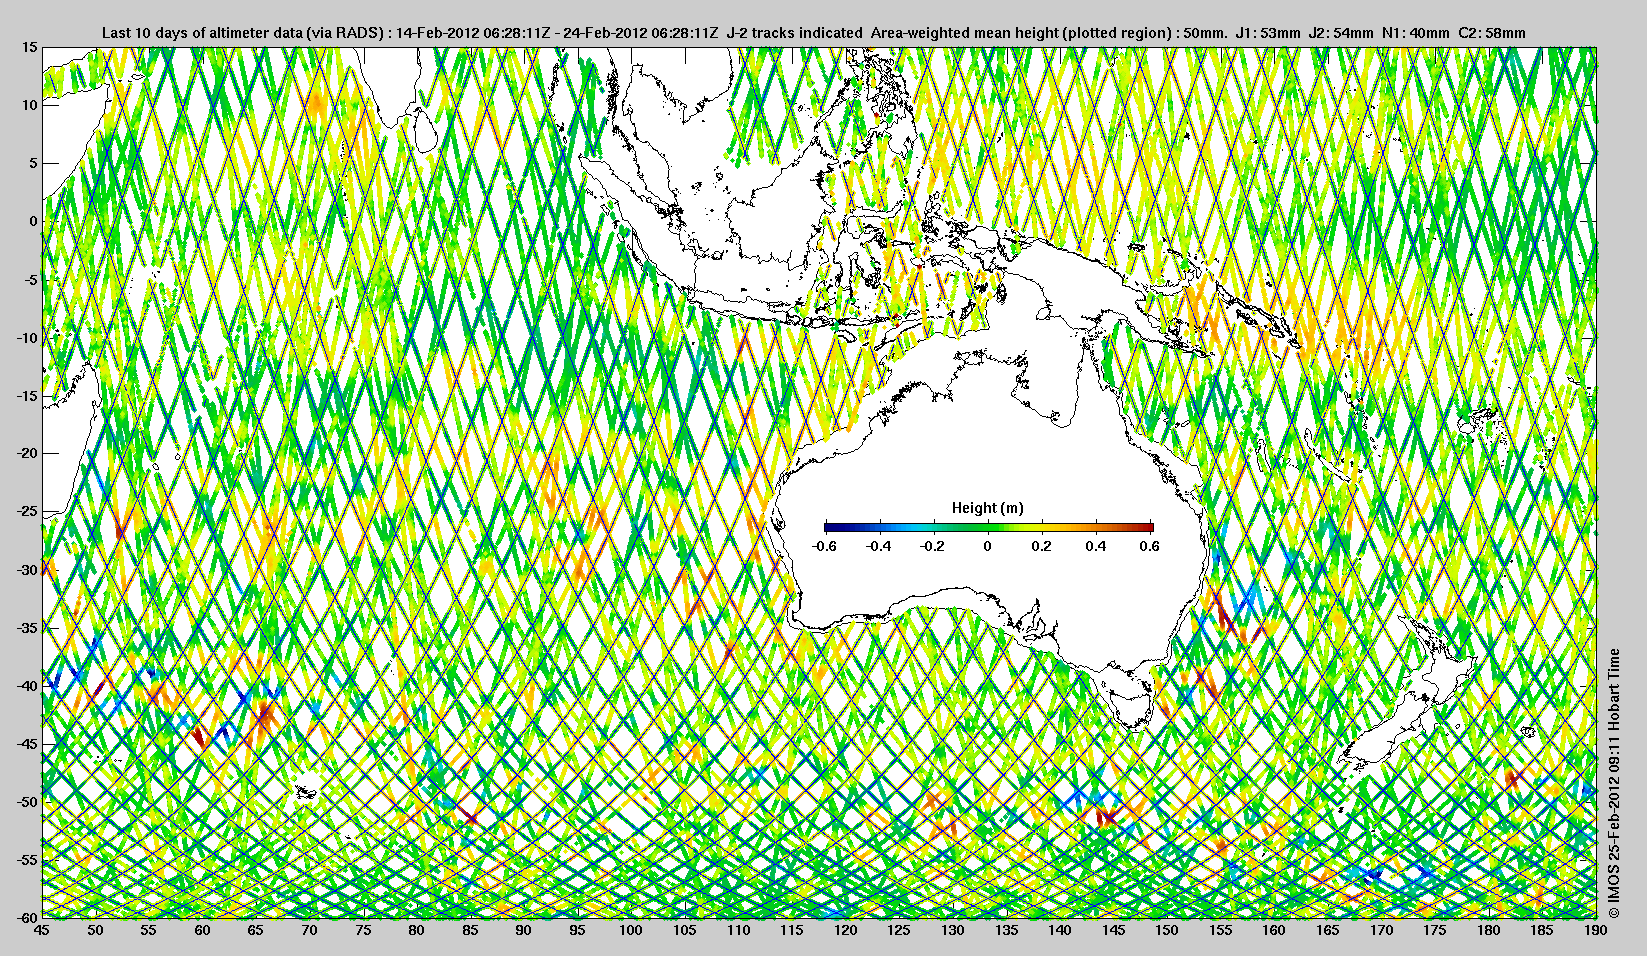
Task: Click longitude label "55" on the horizontal axis
Action: point(149,930)
